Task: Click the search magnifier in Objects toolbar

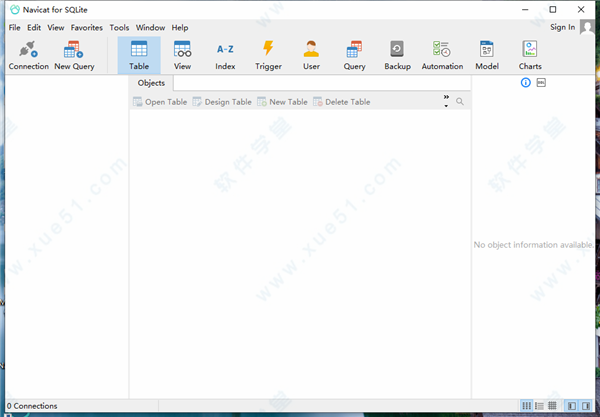Action: pos(460,102)
